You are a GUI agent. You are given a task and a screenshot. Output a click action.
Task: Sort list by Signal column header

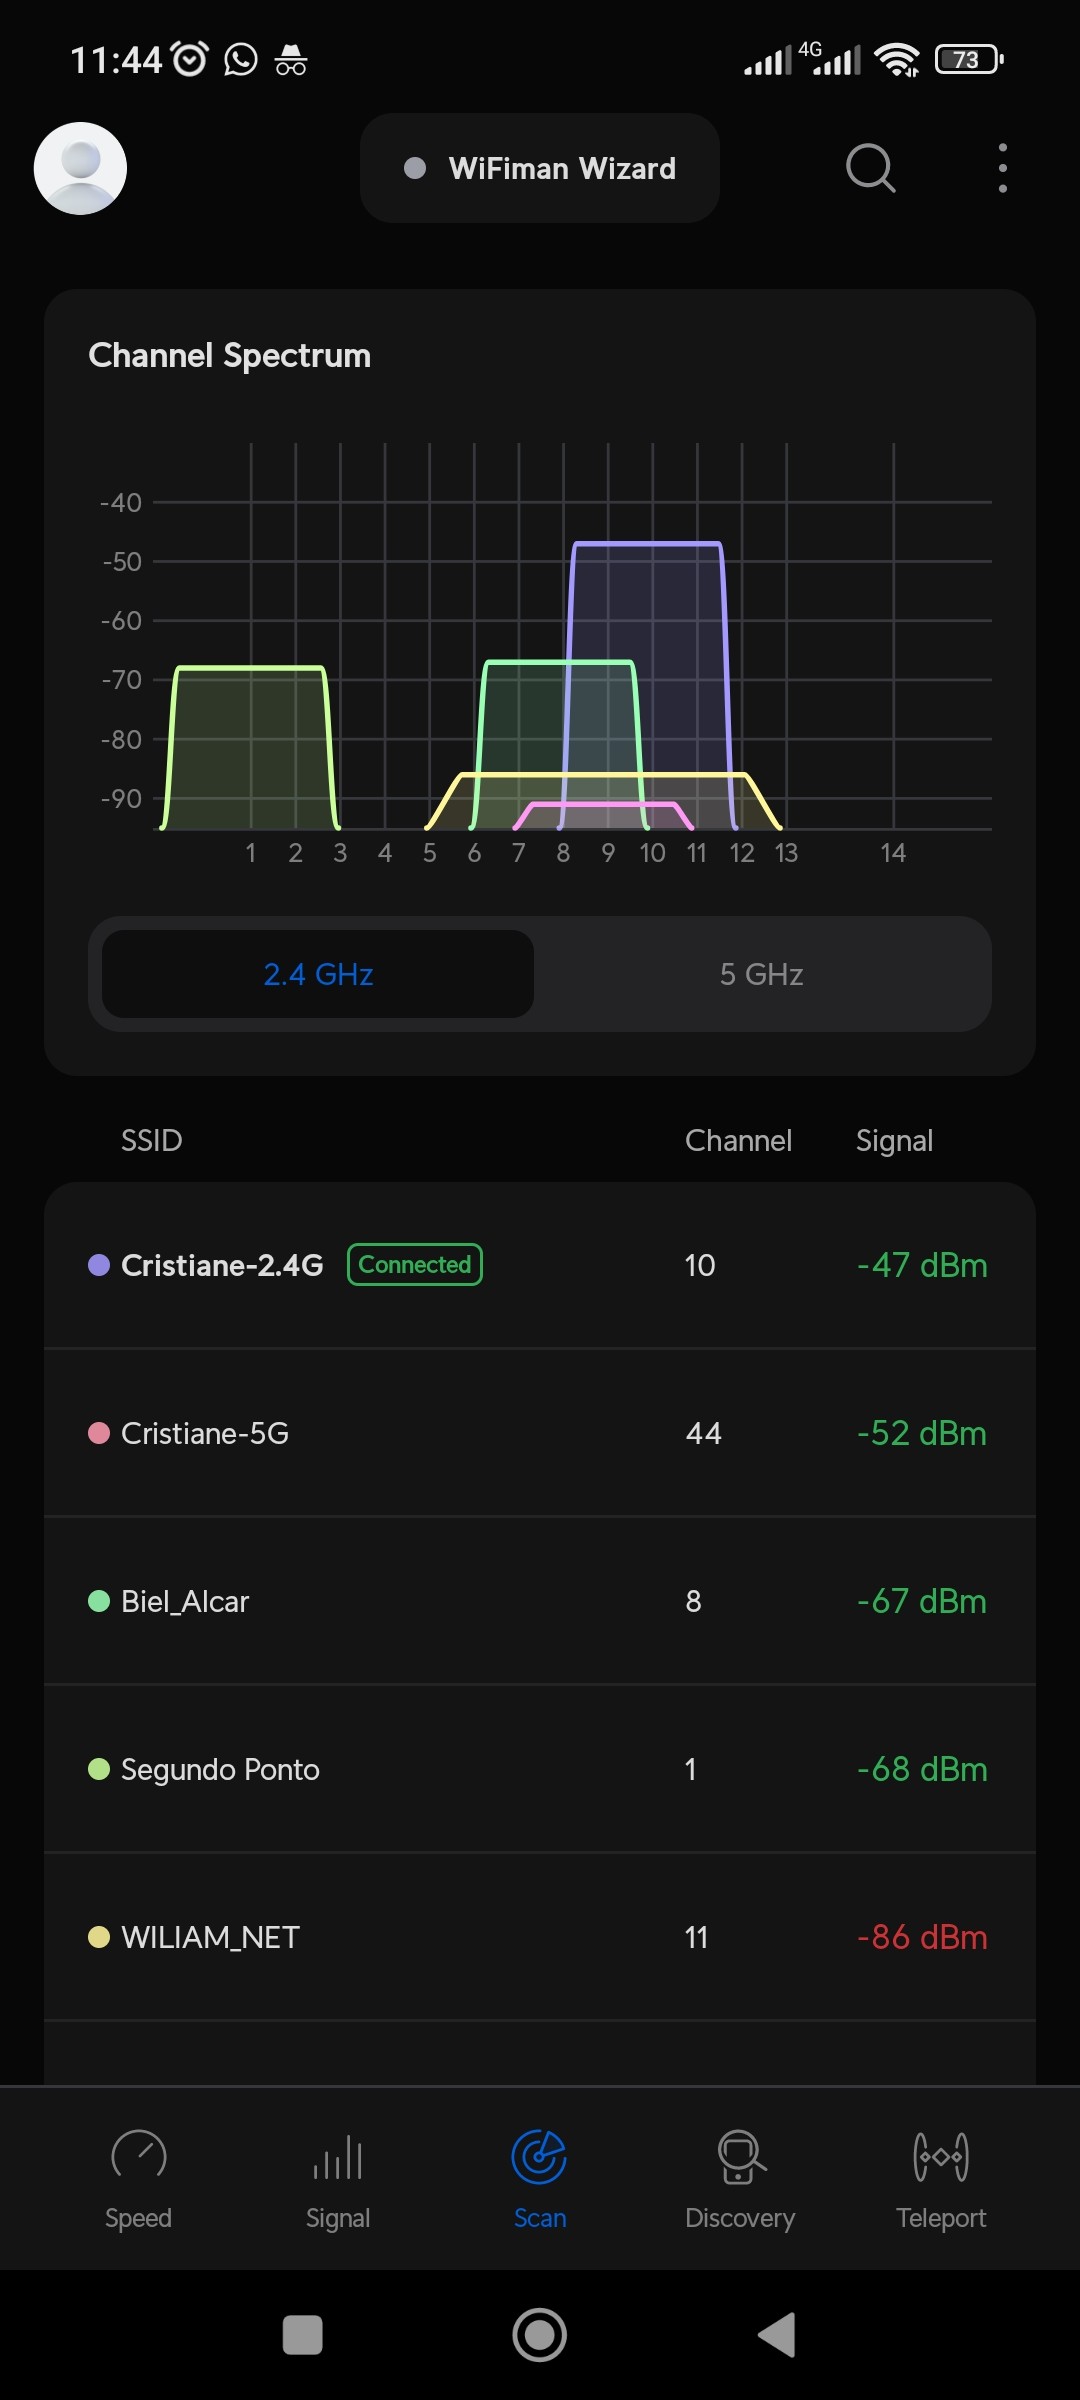[x=894, y=1141]
